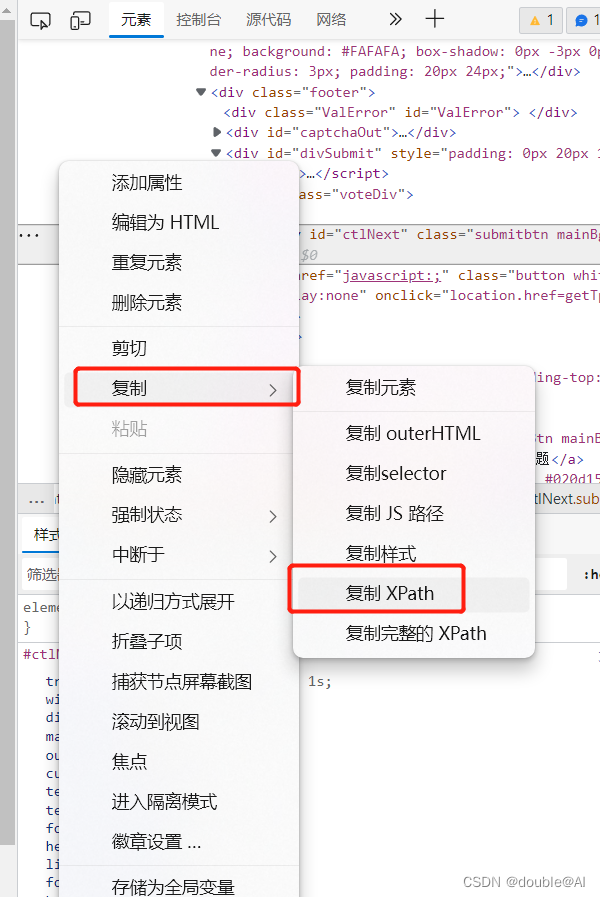
Task: Select 复制完整的 XPath entry
Action: click(414, 633)
